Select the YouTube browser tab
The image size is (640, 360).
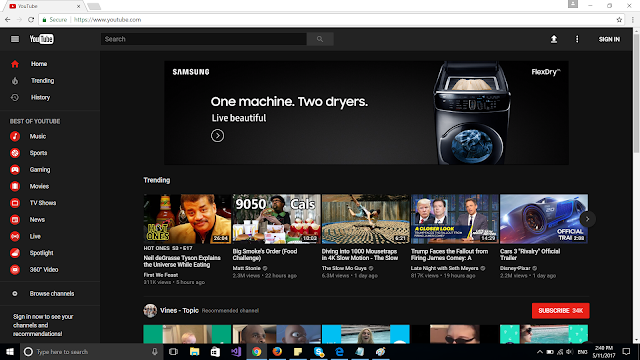pyautogui.click(x=44, y=6)
